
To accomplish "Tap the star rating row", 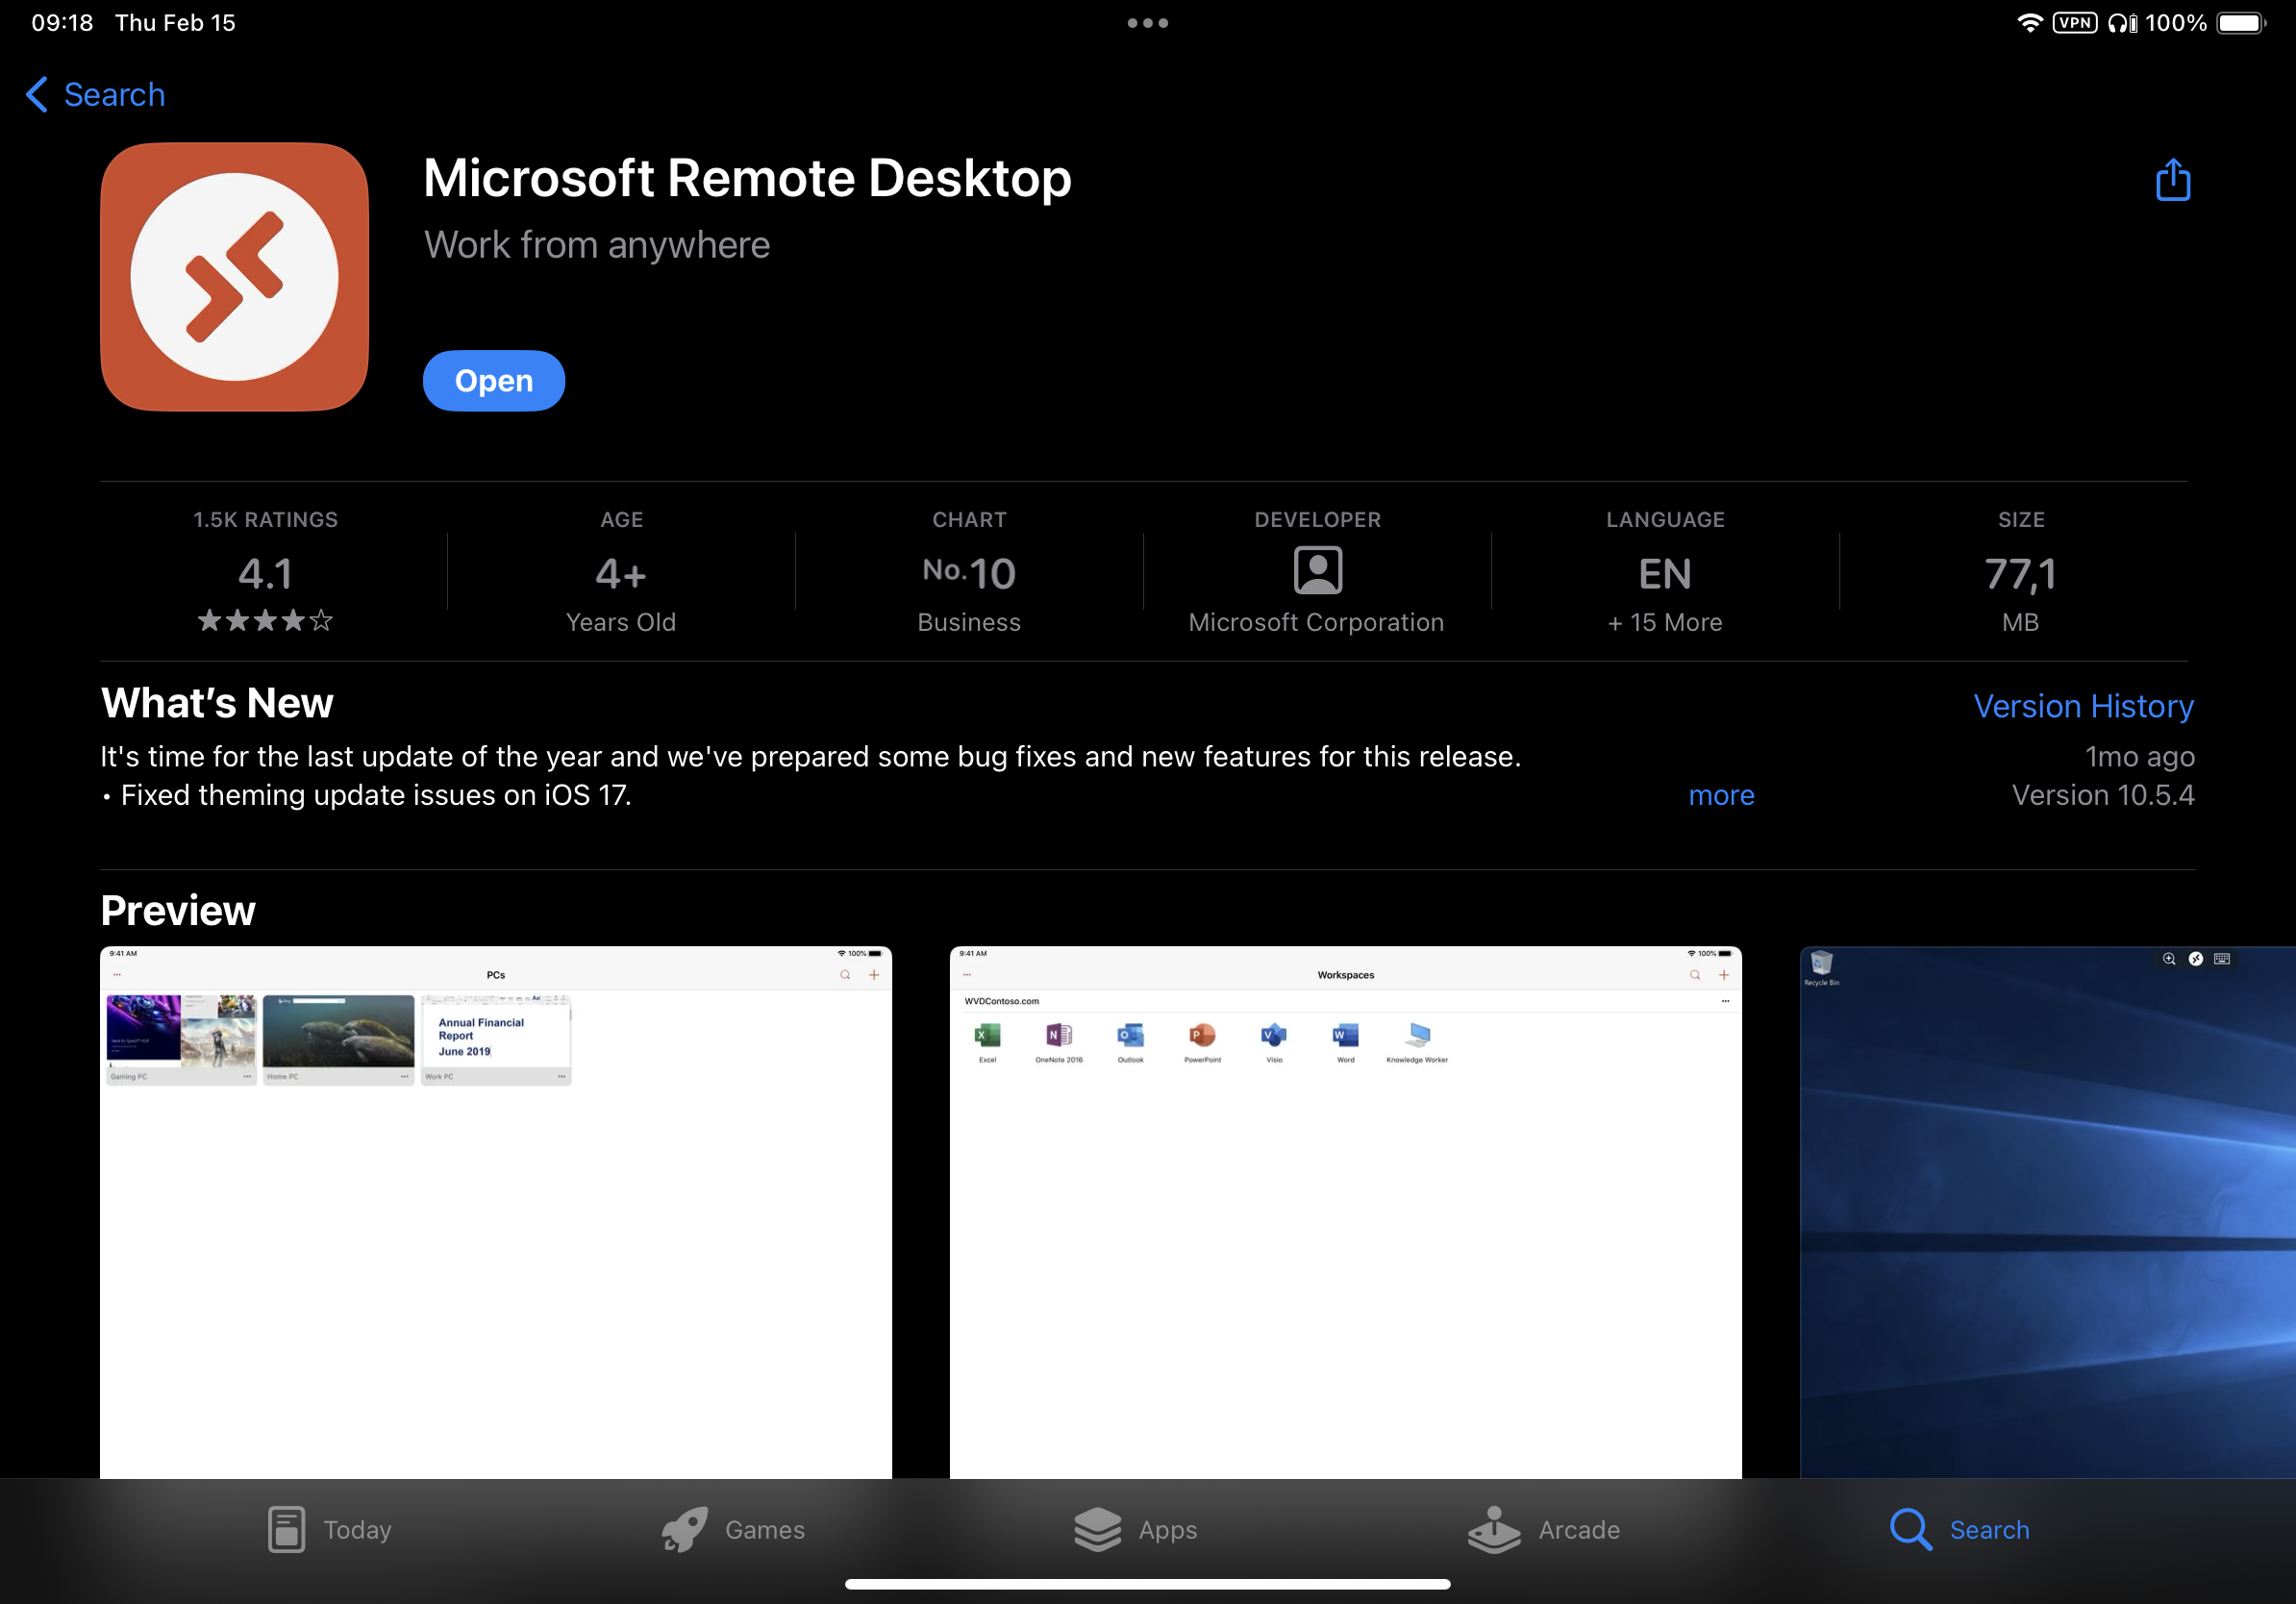I will [265, 621].
